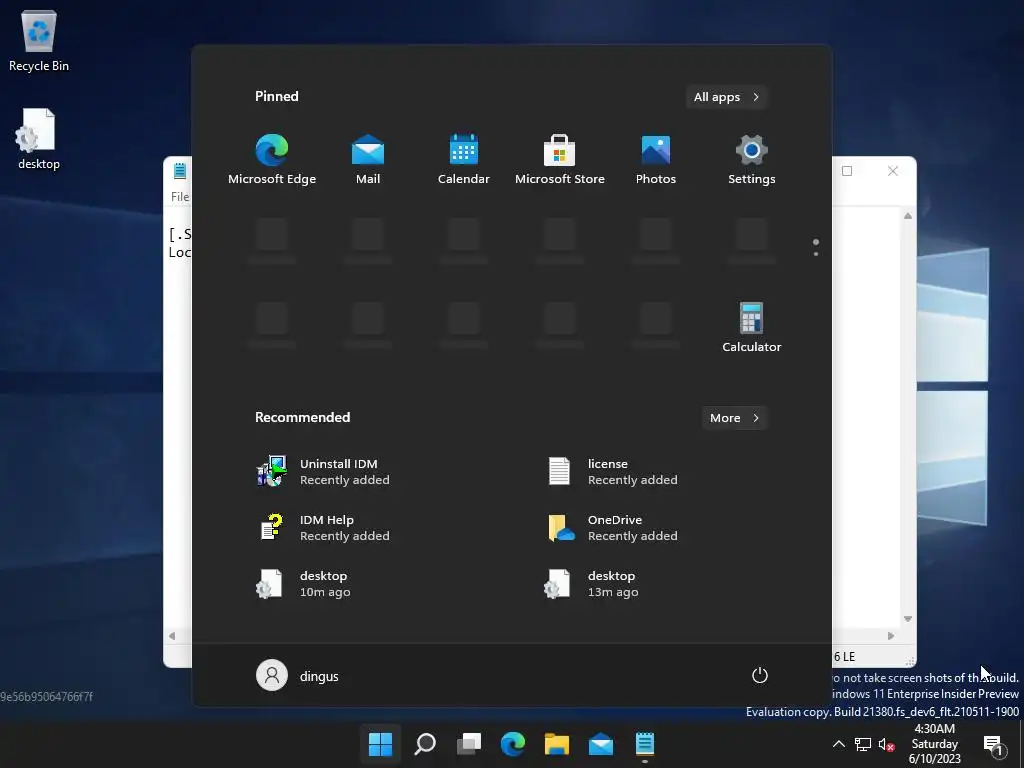
Task: Click Notepad scroll down arrow
Action: tap(908, 618)
